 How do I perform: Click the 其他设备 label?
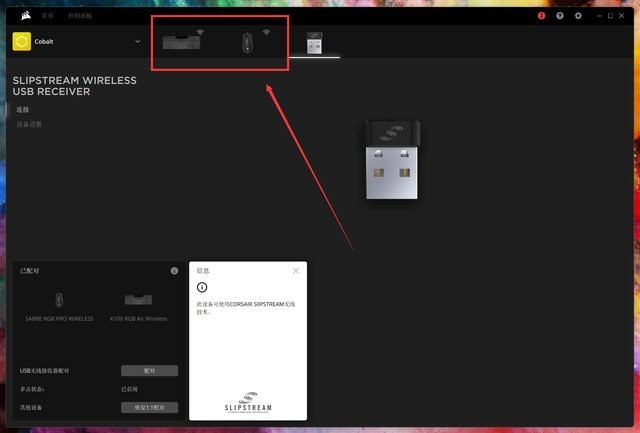click(31, 407)
